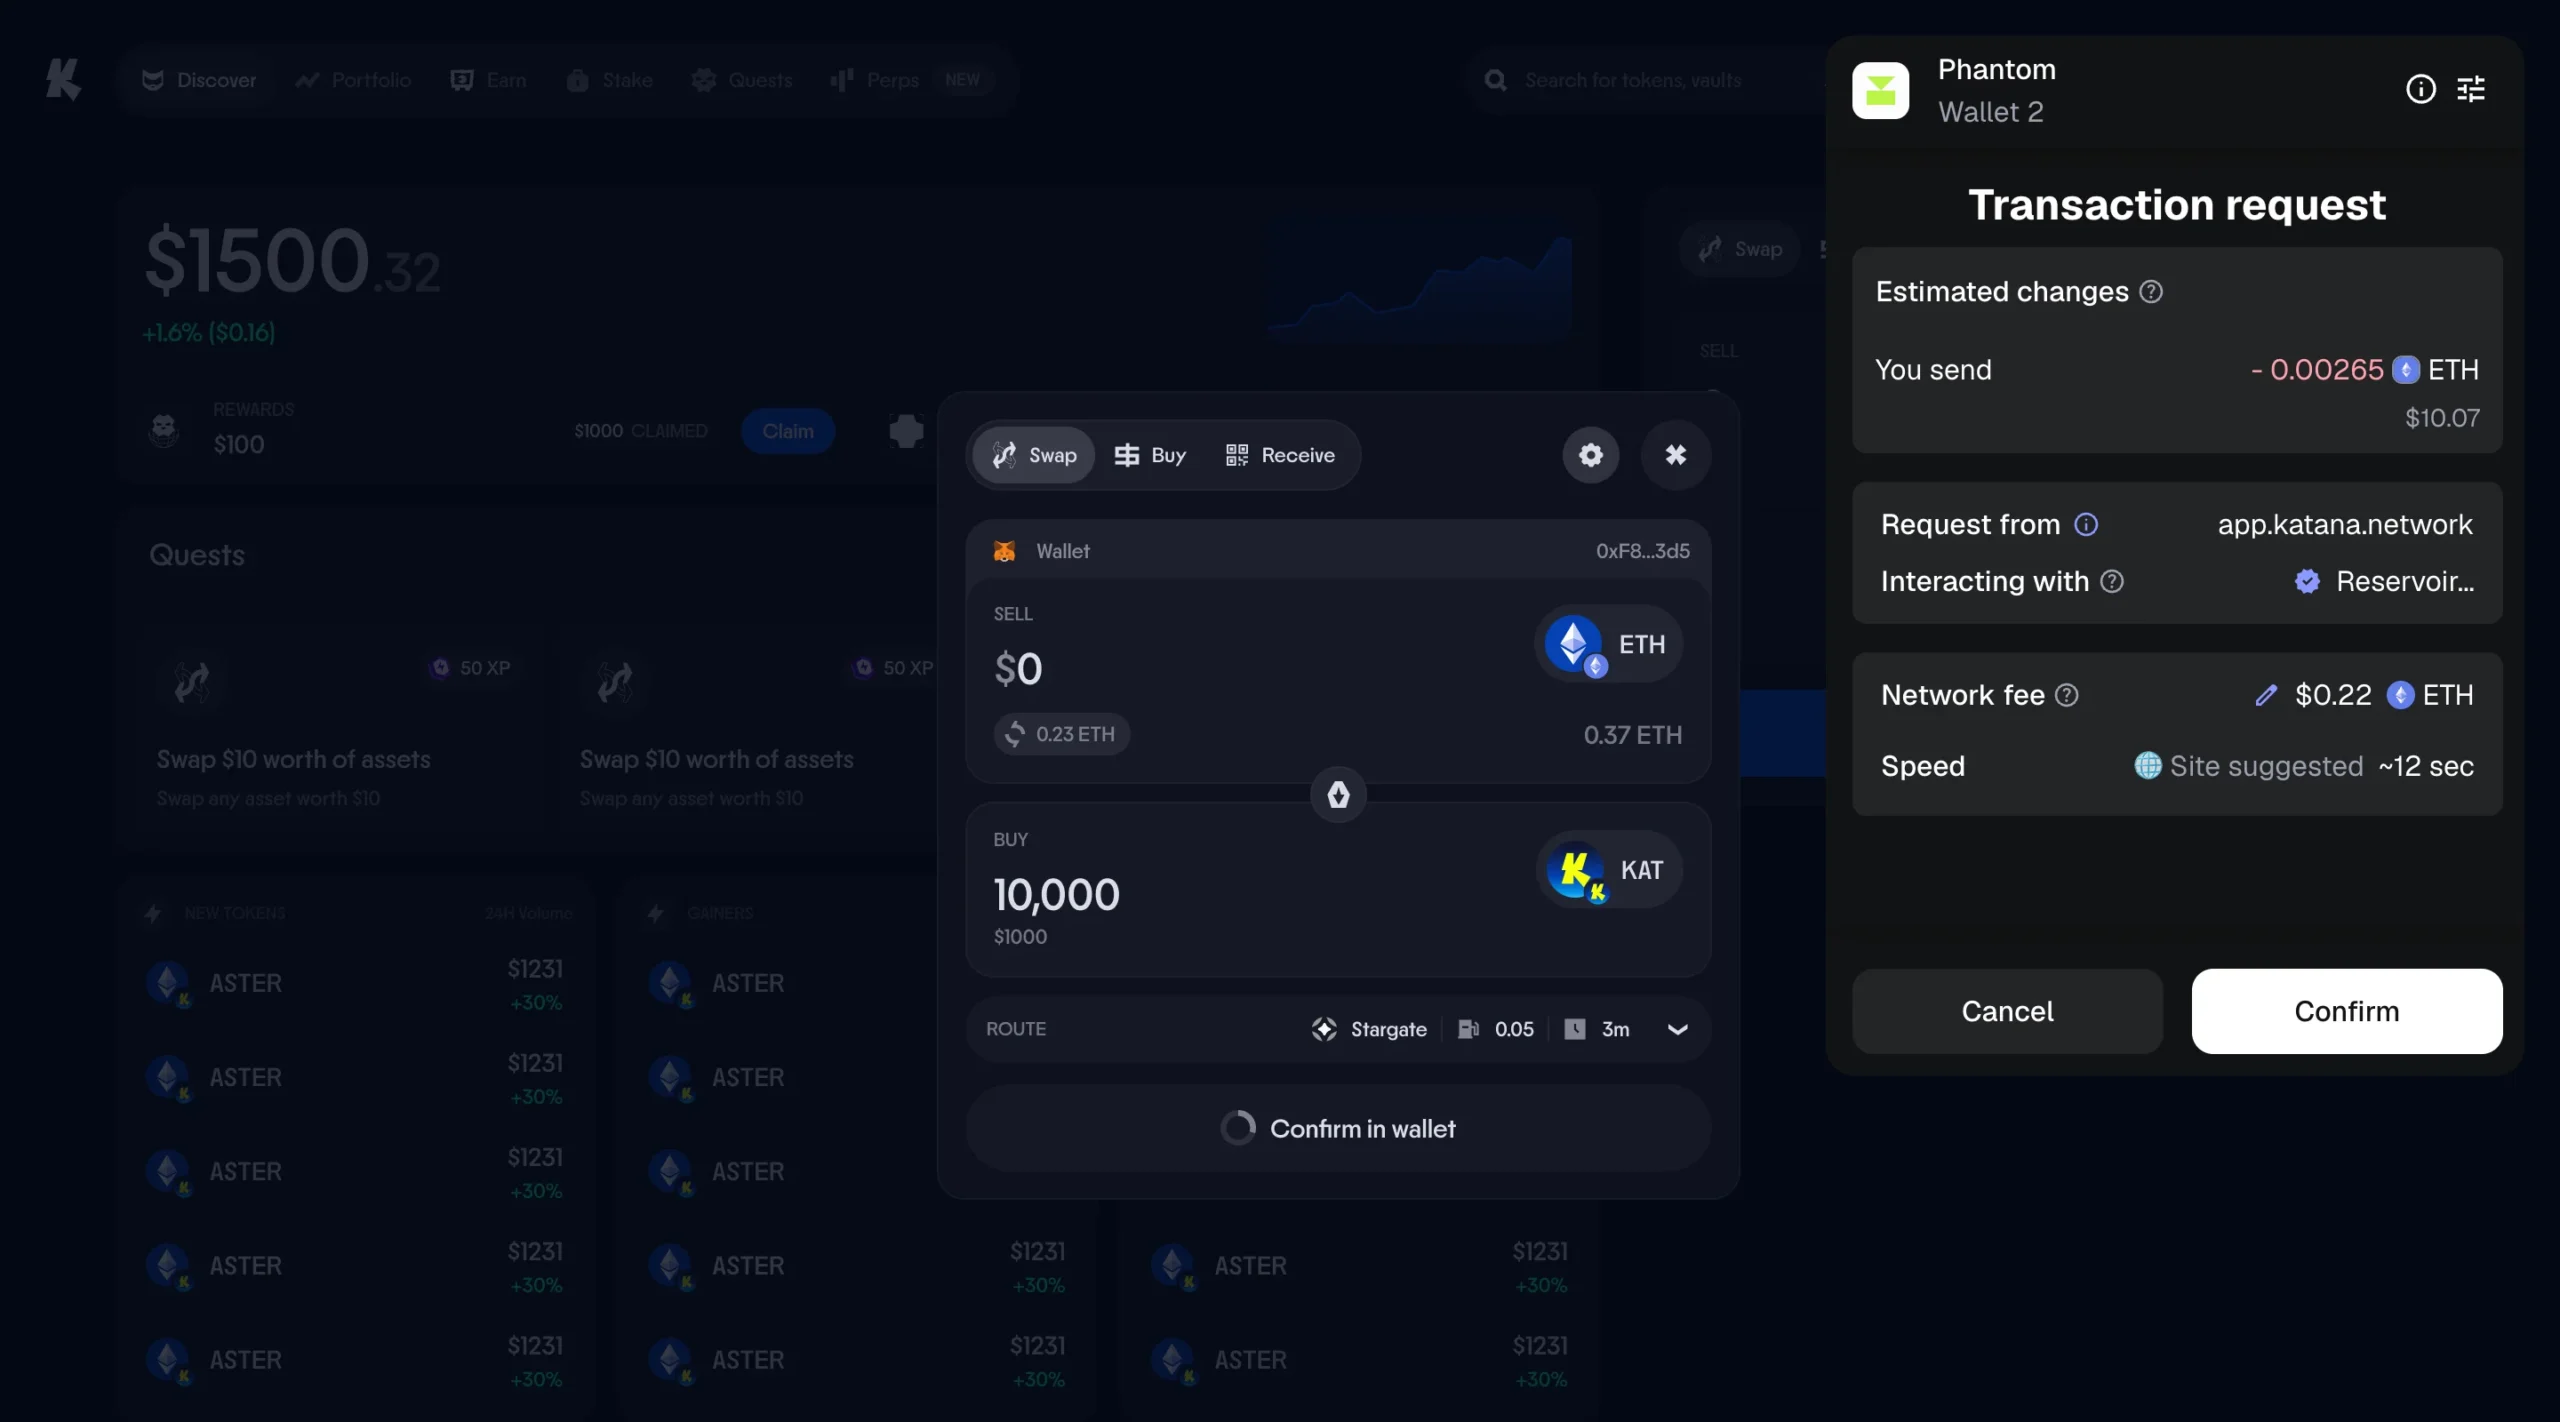Click the search magnifier icon

click(x=1496, y=80)
